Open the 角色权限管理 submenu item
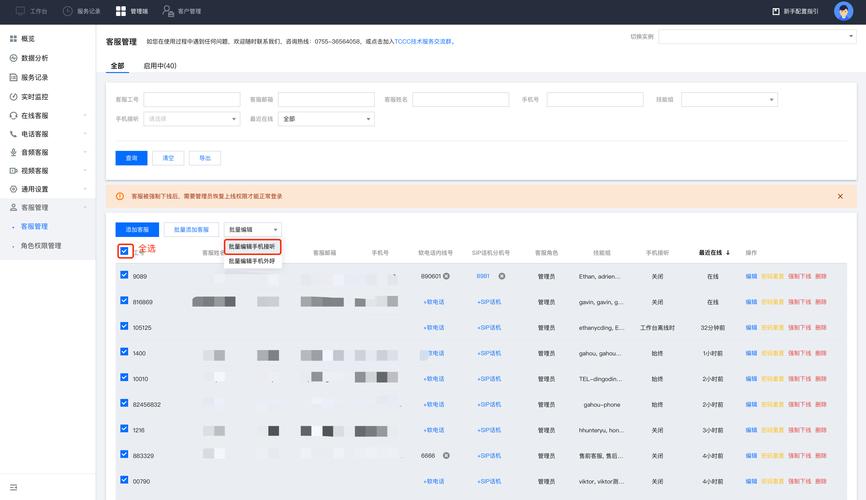866x500 pixels. pyautogui.click(x=41, y=246)
